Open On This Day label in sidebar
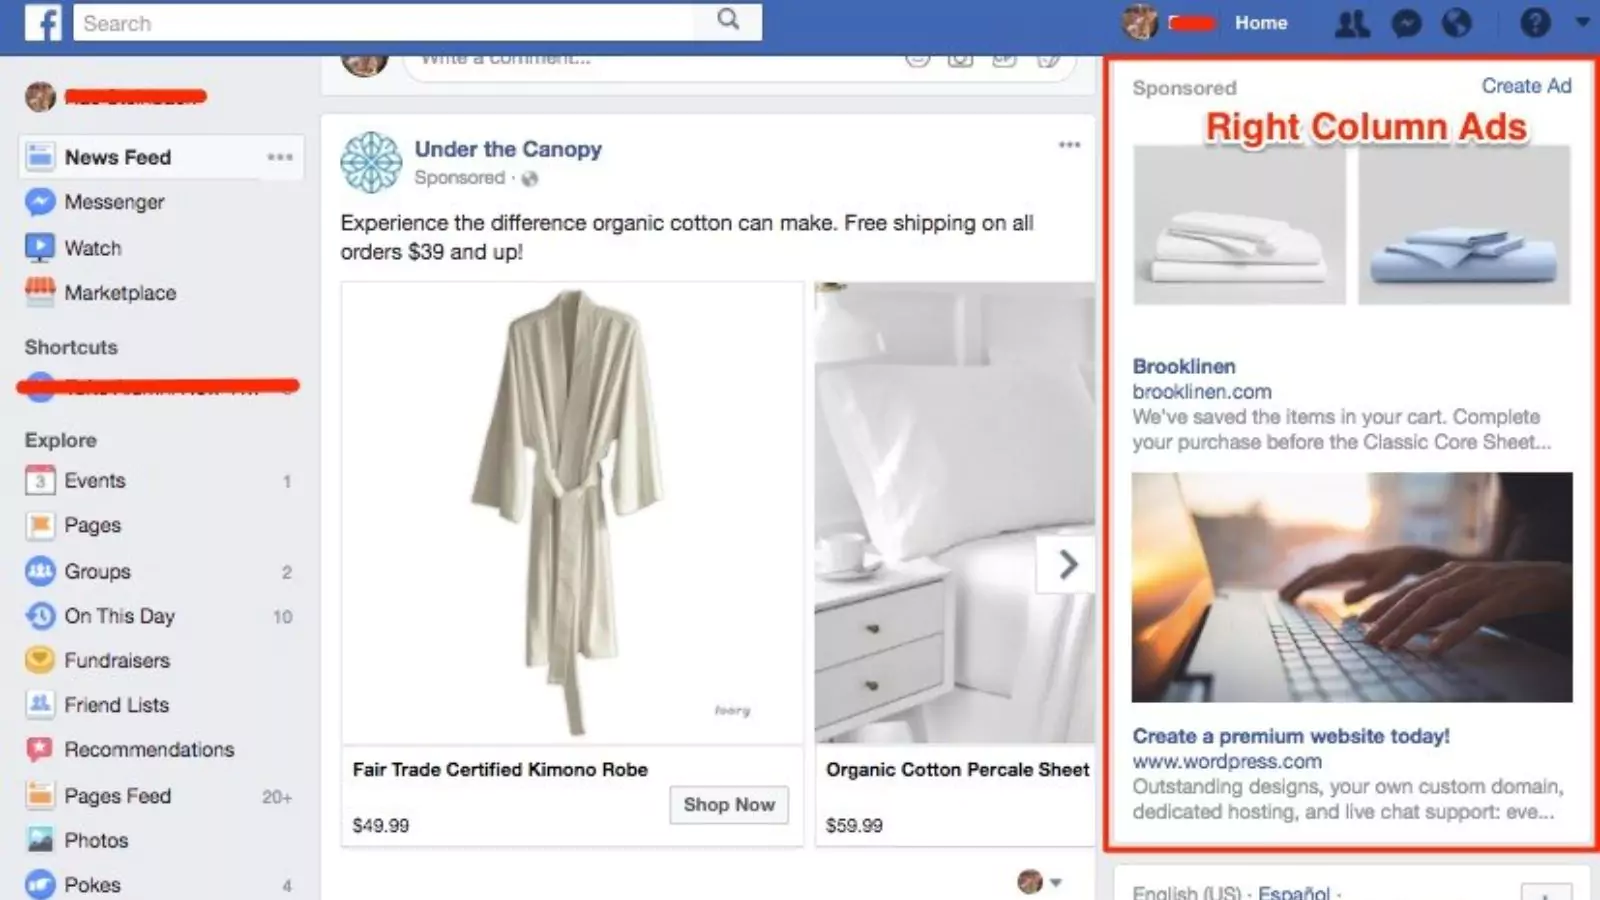Viewport: 1600px width, 900px height. pyautogui.click(x=120, y=616)
